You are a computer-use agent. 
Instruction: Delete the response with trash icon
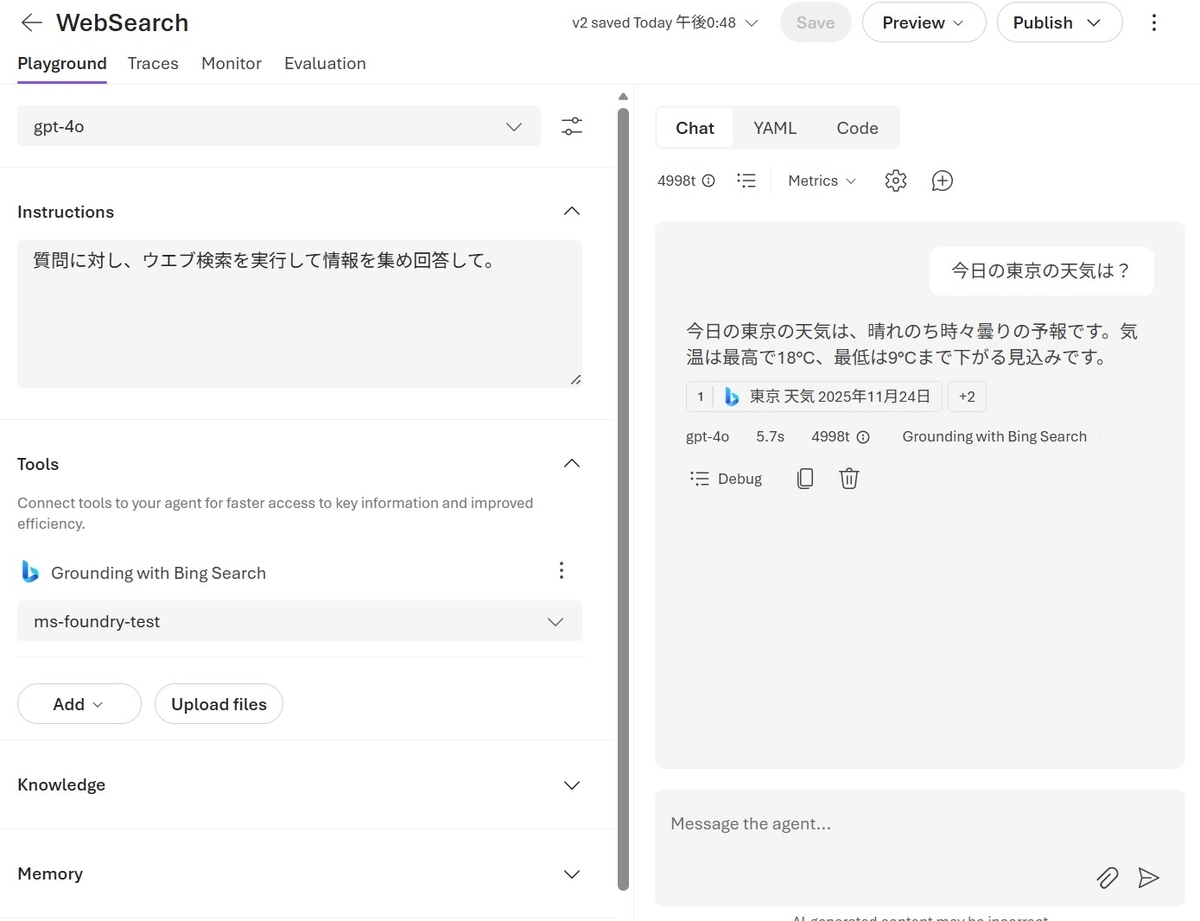tap(849, 478)
